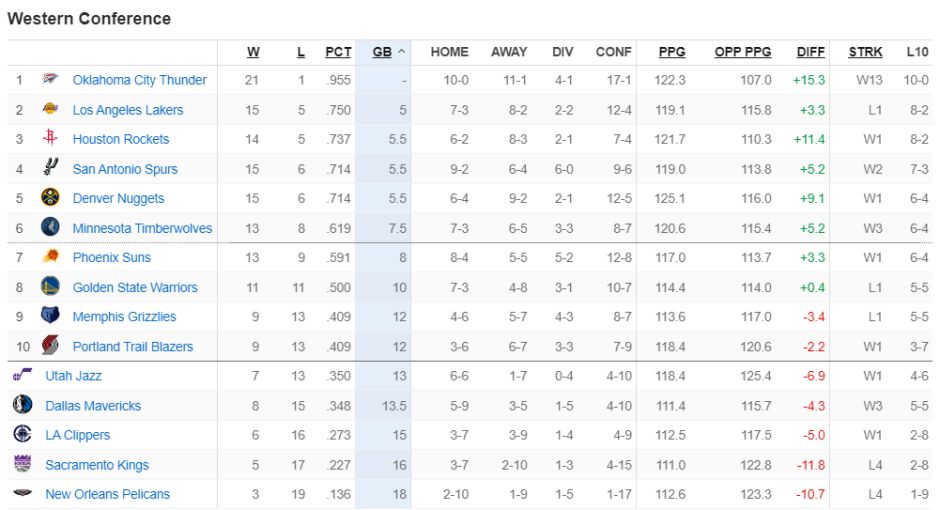Open the New Orleans Pelicans link
Image resolution: width=940 pixels, height=510 pixels.
click(107, 494)
